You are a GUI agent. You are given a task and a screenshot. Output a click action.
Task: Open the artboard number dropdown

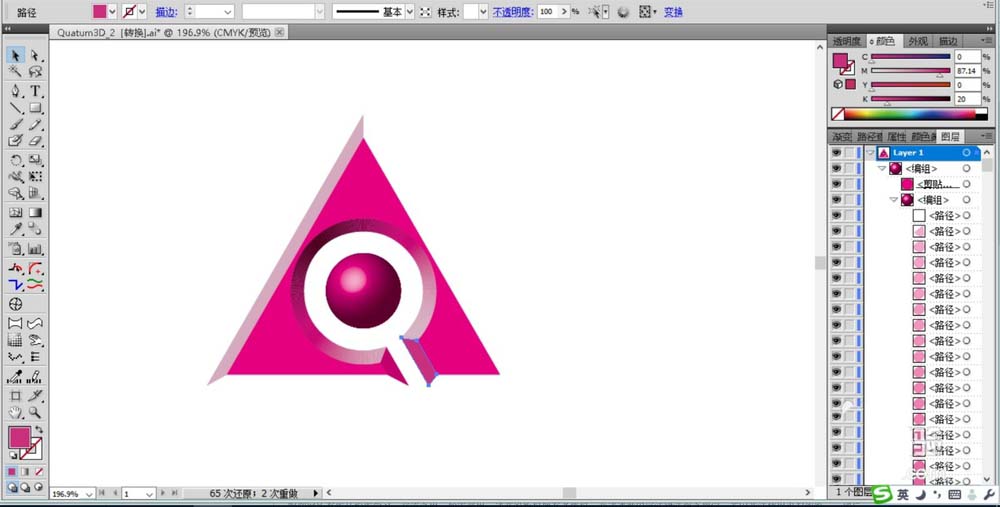tap(149, 494)
